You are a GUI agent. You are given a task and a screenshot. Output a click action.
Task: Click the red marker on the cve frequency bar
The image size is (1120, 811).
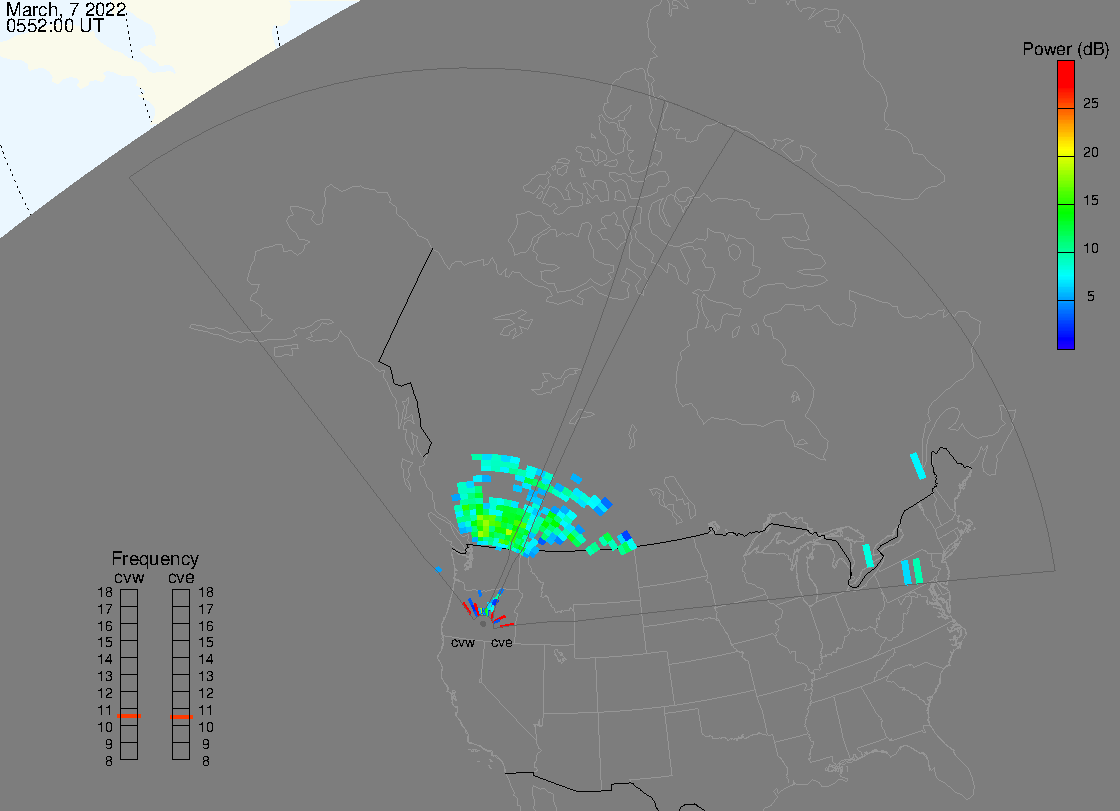click(181, 717)
